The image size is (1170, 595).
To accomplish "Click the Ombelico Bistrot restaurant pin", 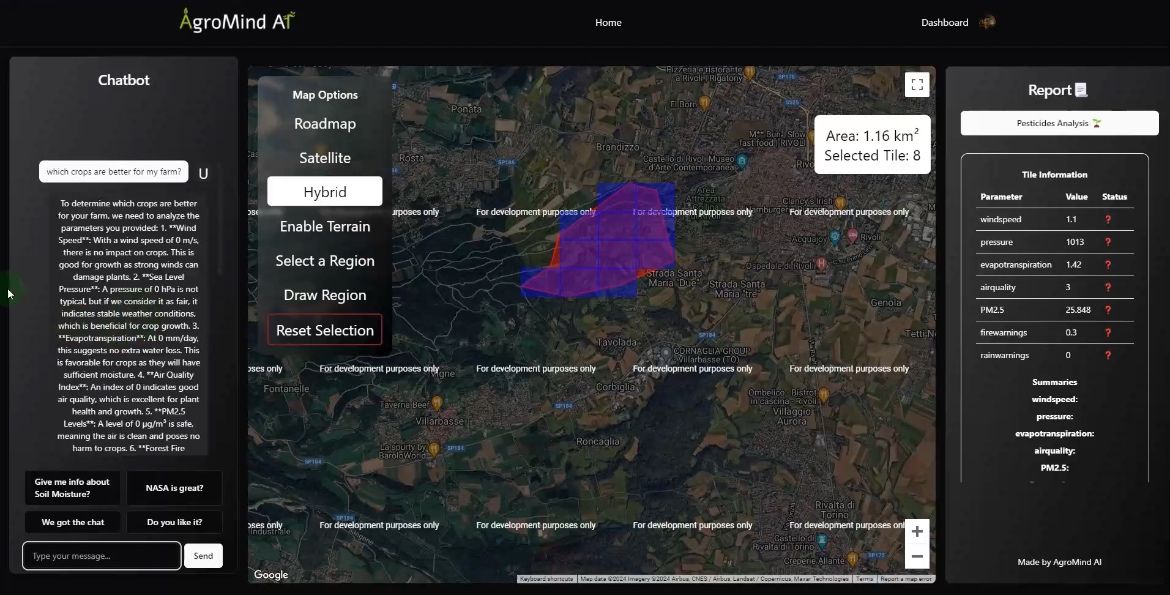I will [824, 393].
